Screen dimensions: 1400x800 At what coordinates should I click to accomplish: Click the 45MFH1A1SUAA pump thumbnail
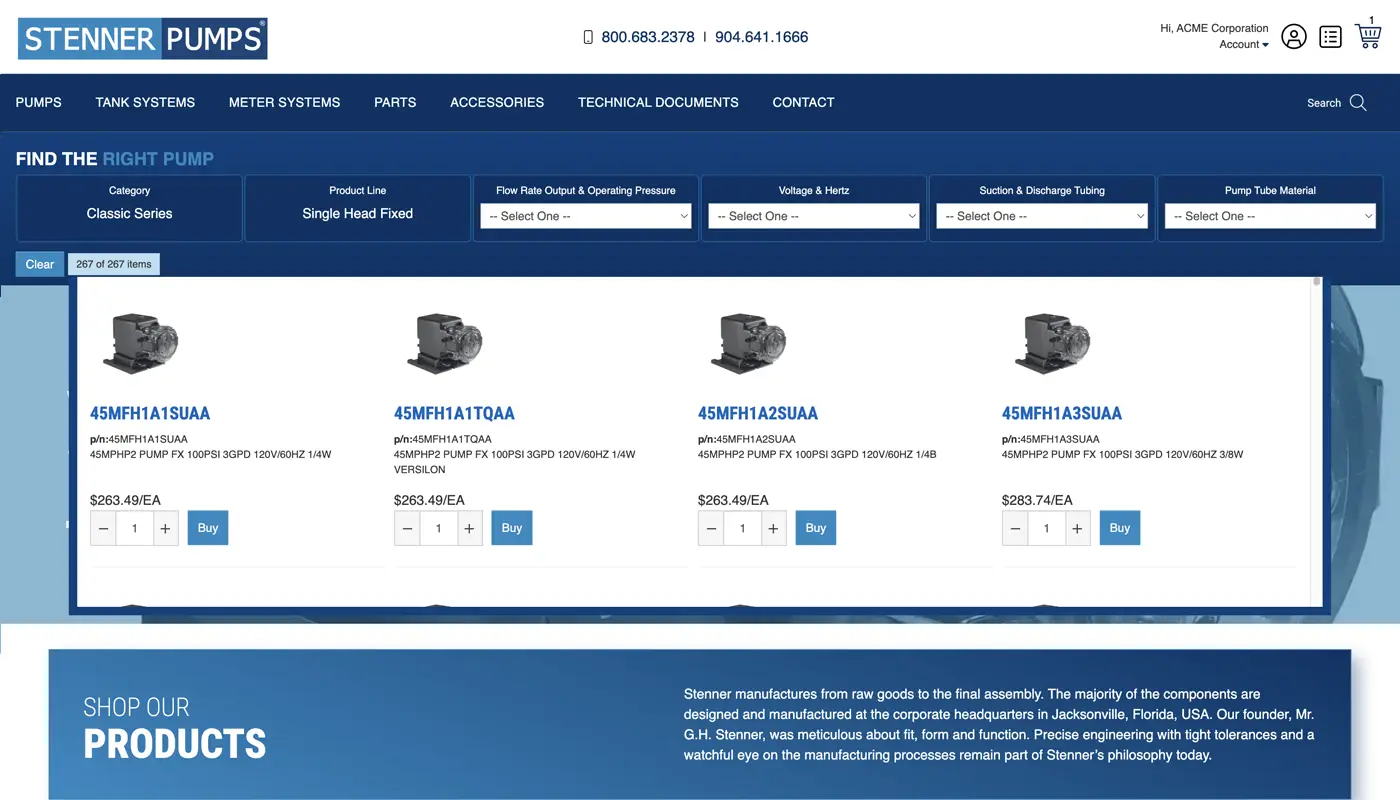[141, 343]
